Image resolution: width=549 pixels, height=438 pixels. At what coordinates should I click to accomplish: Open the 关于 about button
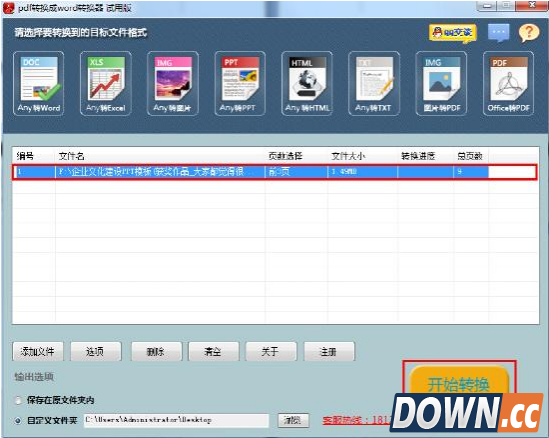tap(271, 351)
